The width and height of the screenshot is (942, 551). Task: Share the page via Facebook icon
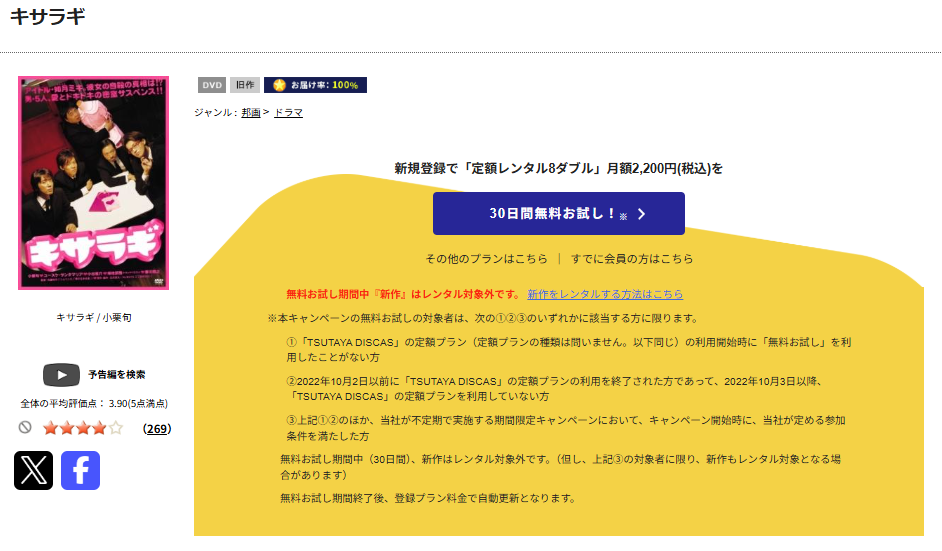click(x=81, y=470)
